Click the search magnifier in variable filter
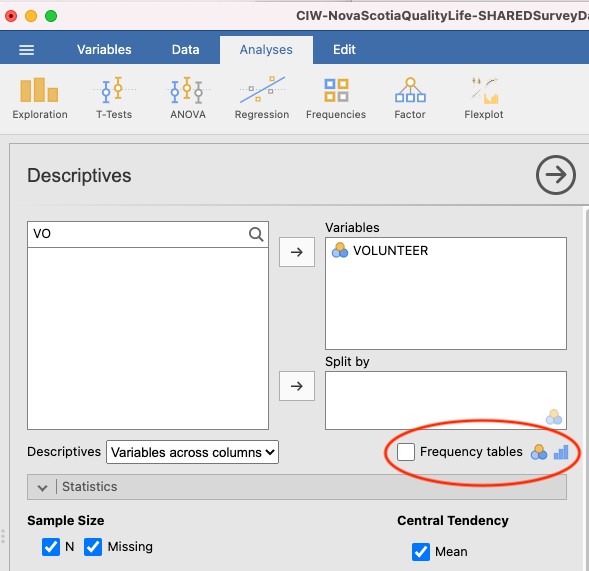589x571 pixels. click(256, 234)
